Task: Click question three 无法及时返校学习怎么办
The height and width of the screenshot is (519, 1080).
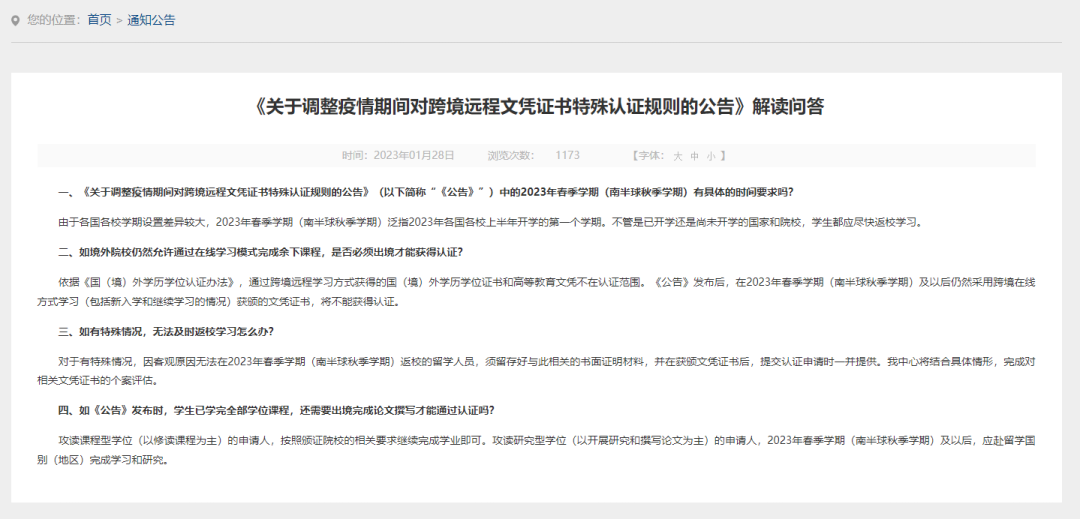Action: tap(166, 332)
